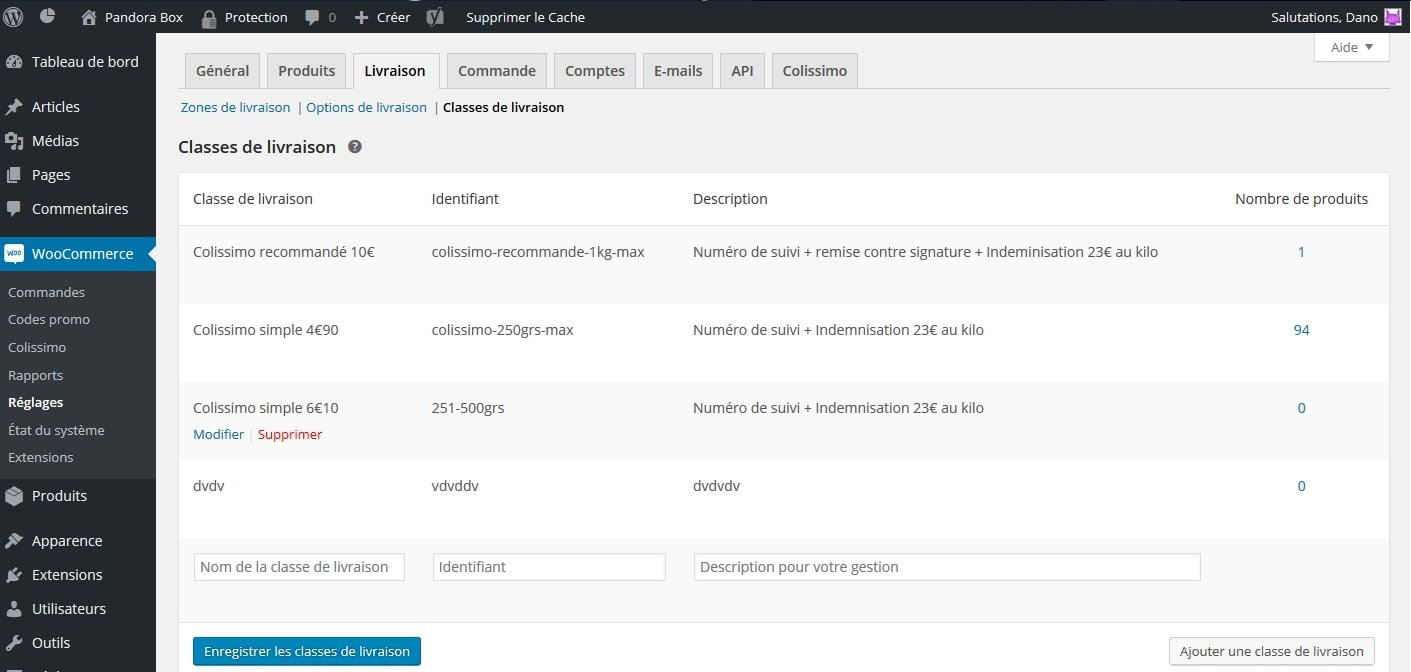Open the Apparence menu in the sidebar
1411x672 pixels.
66,541
